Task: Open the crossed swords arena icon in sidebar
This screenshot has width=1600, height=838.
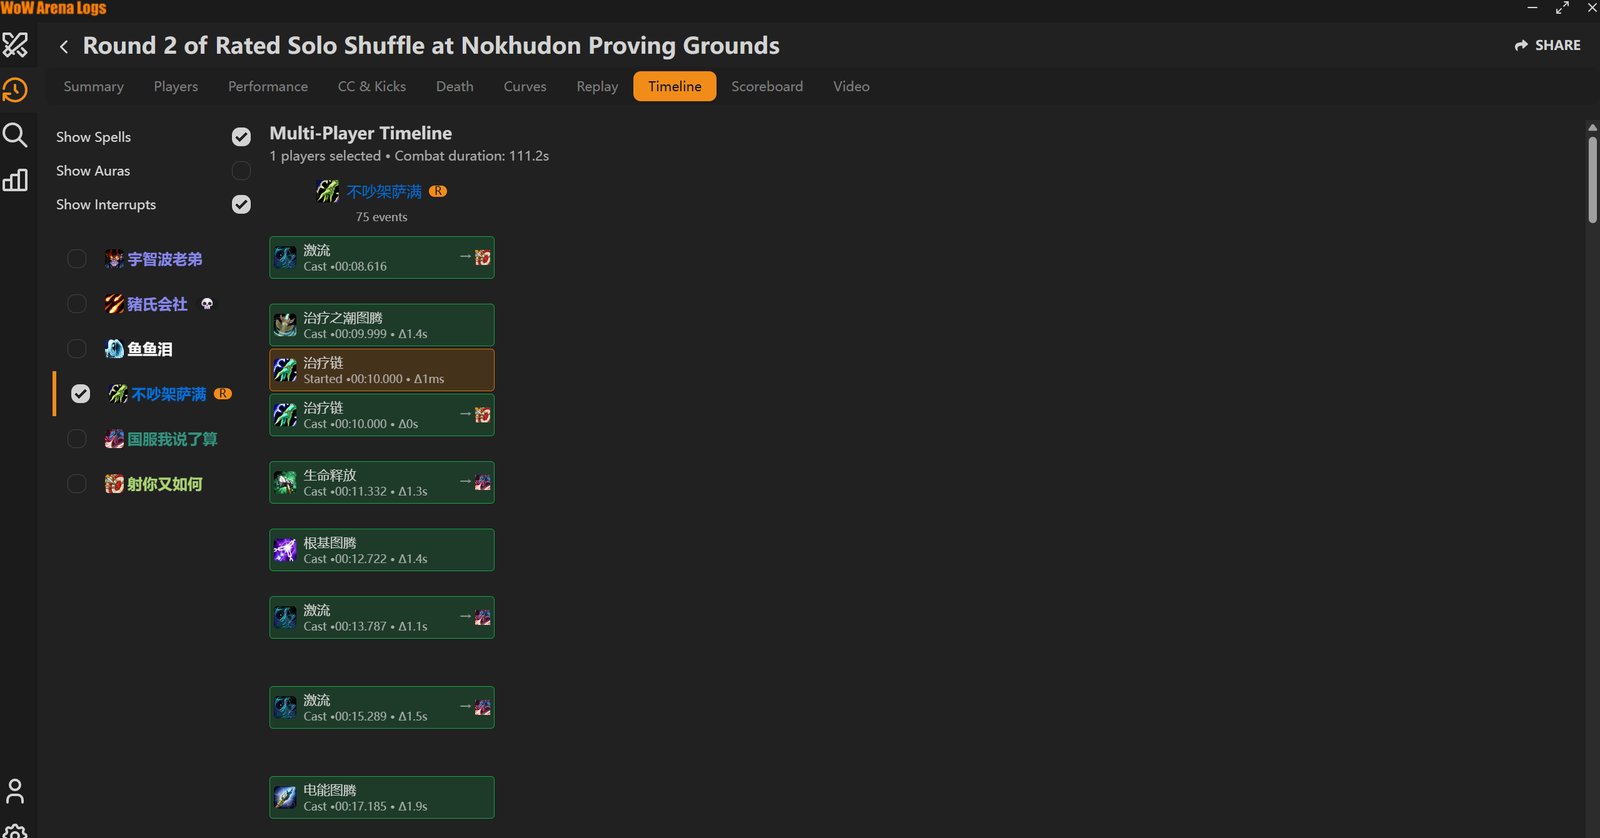Action: coord(15,45)
